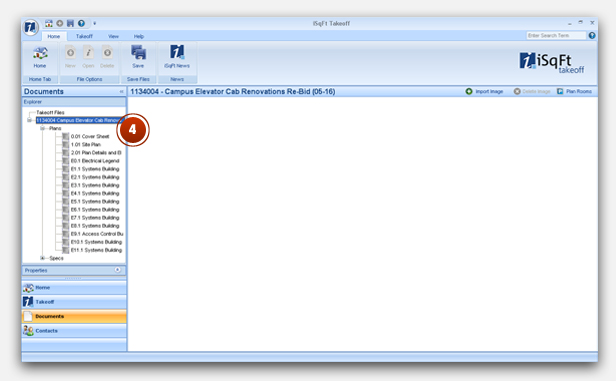616x381 pixels.
Task: Open the iSqFt application orb menu
Action: 30,27
